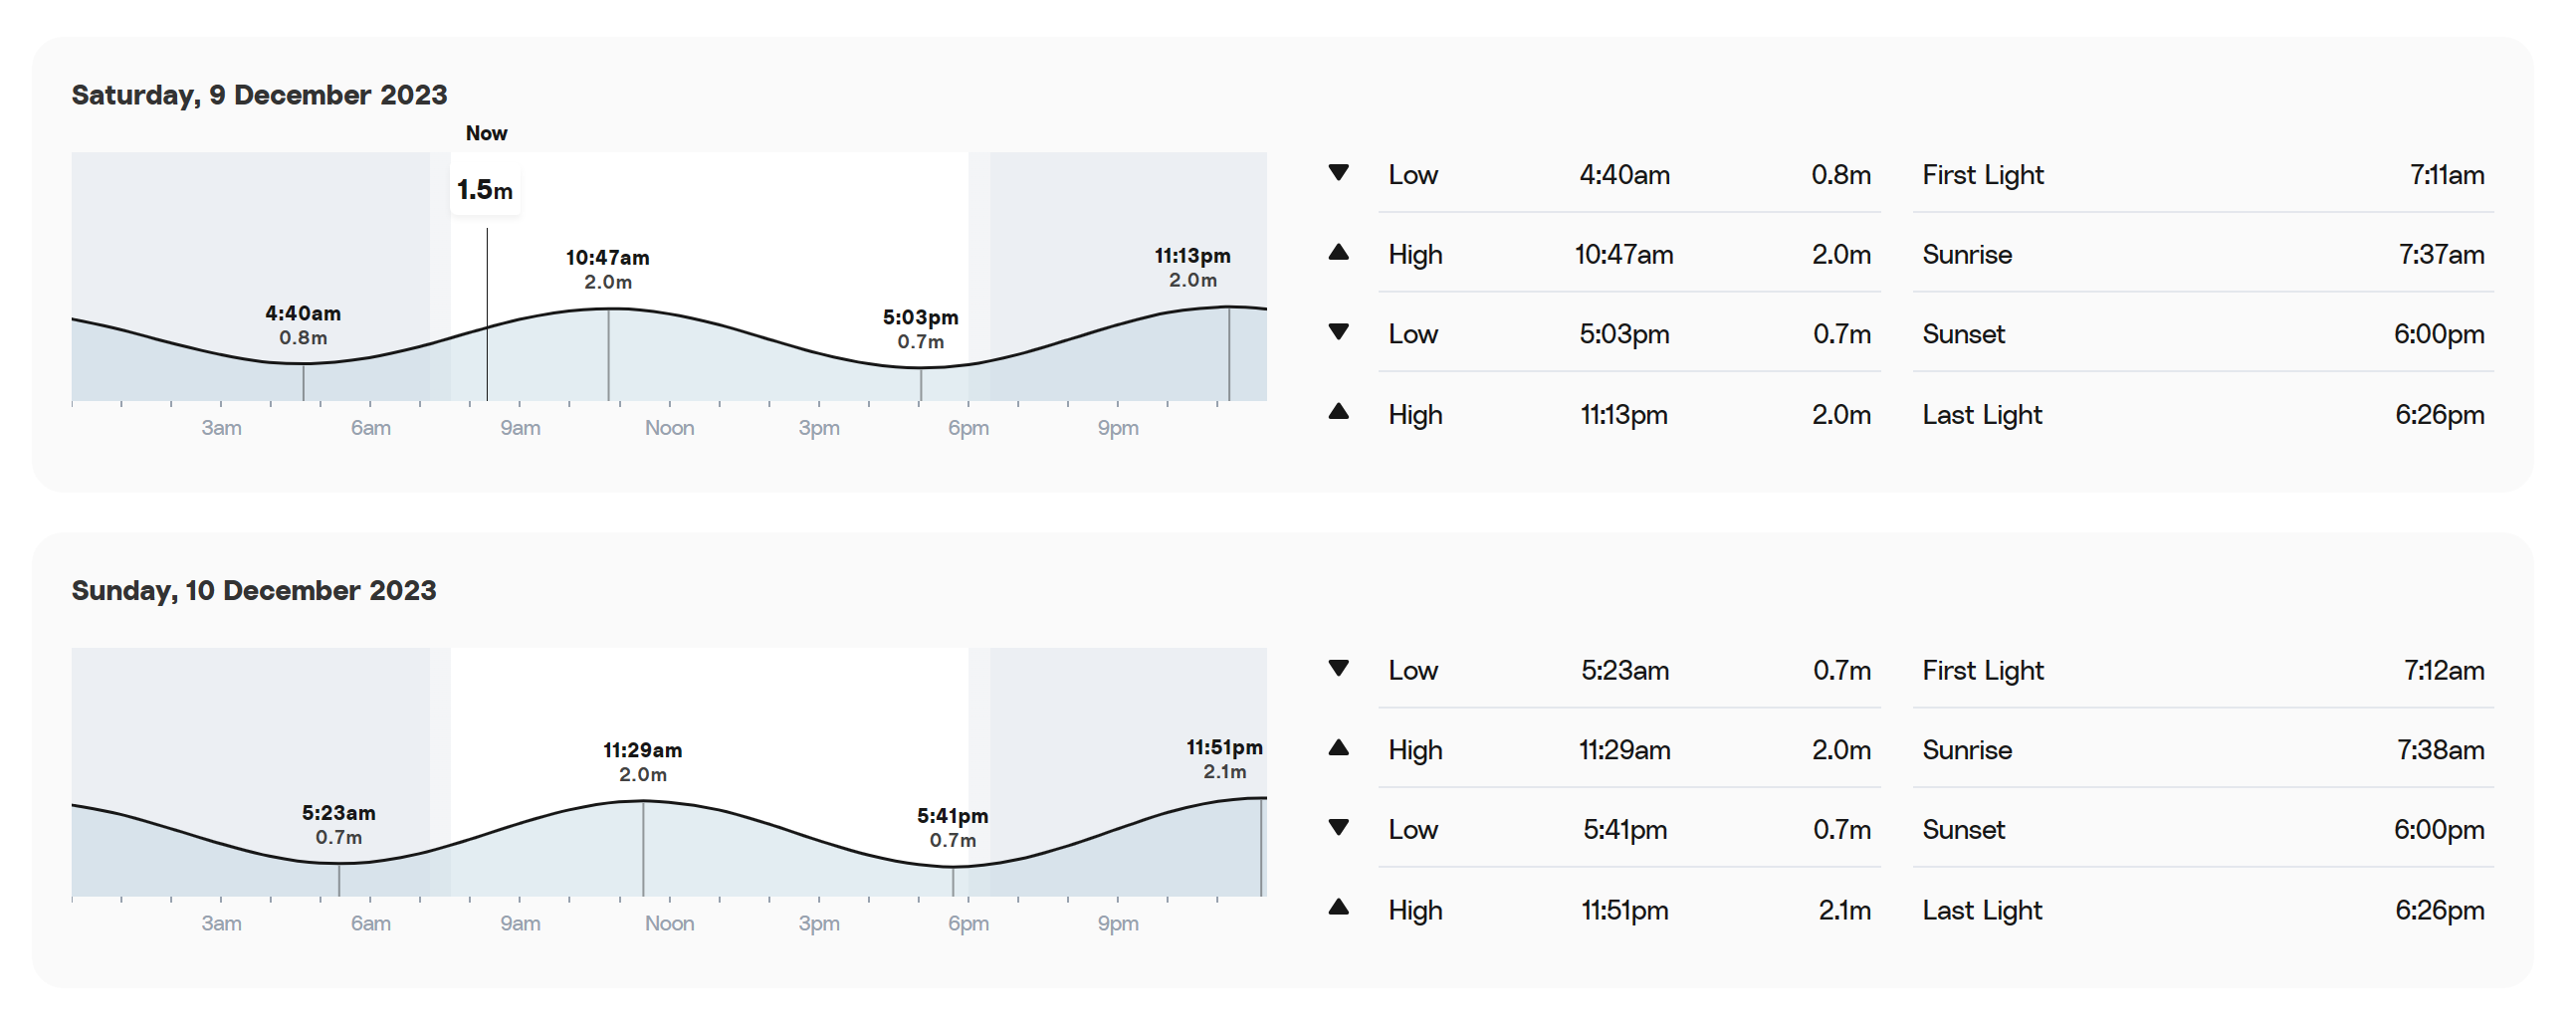Click the up arrow beside Saturday 10:47am high
This screenshot has width=2576, height=1023.
click(x=1338, y=253)
